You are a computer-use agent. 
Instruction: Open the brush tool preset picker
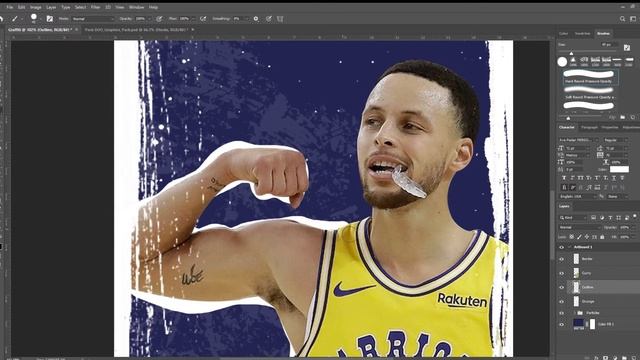tap(15, 19)
